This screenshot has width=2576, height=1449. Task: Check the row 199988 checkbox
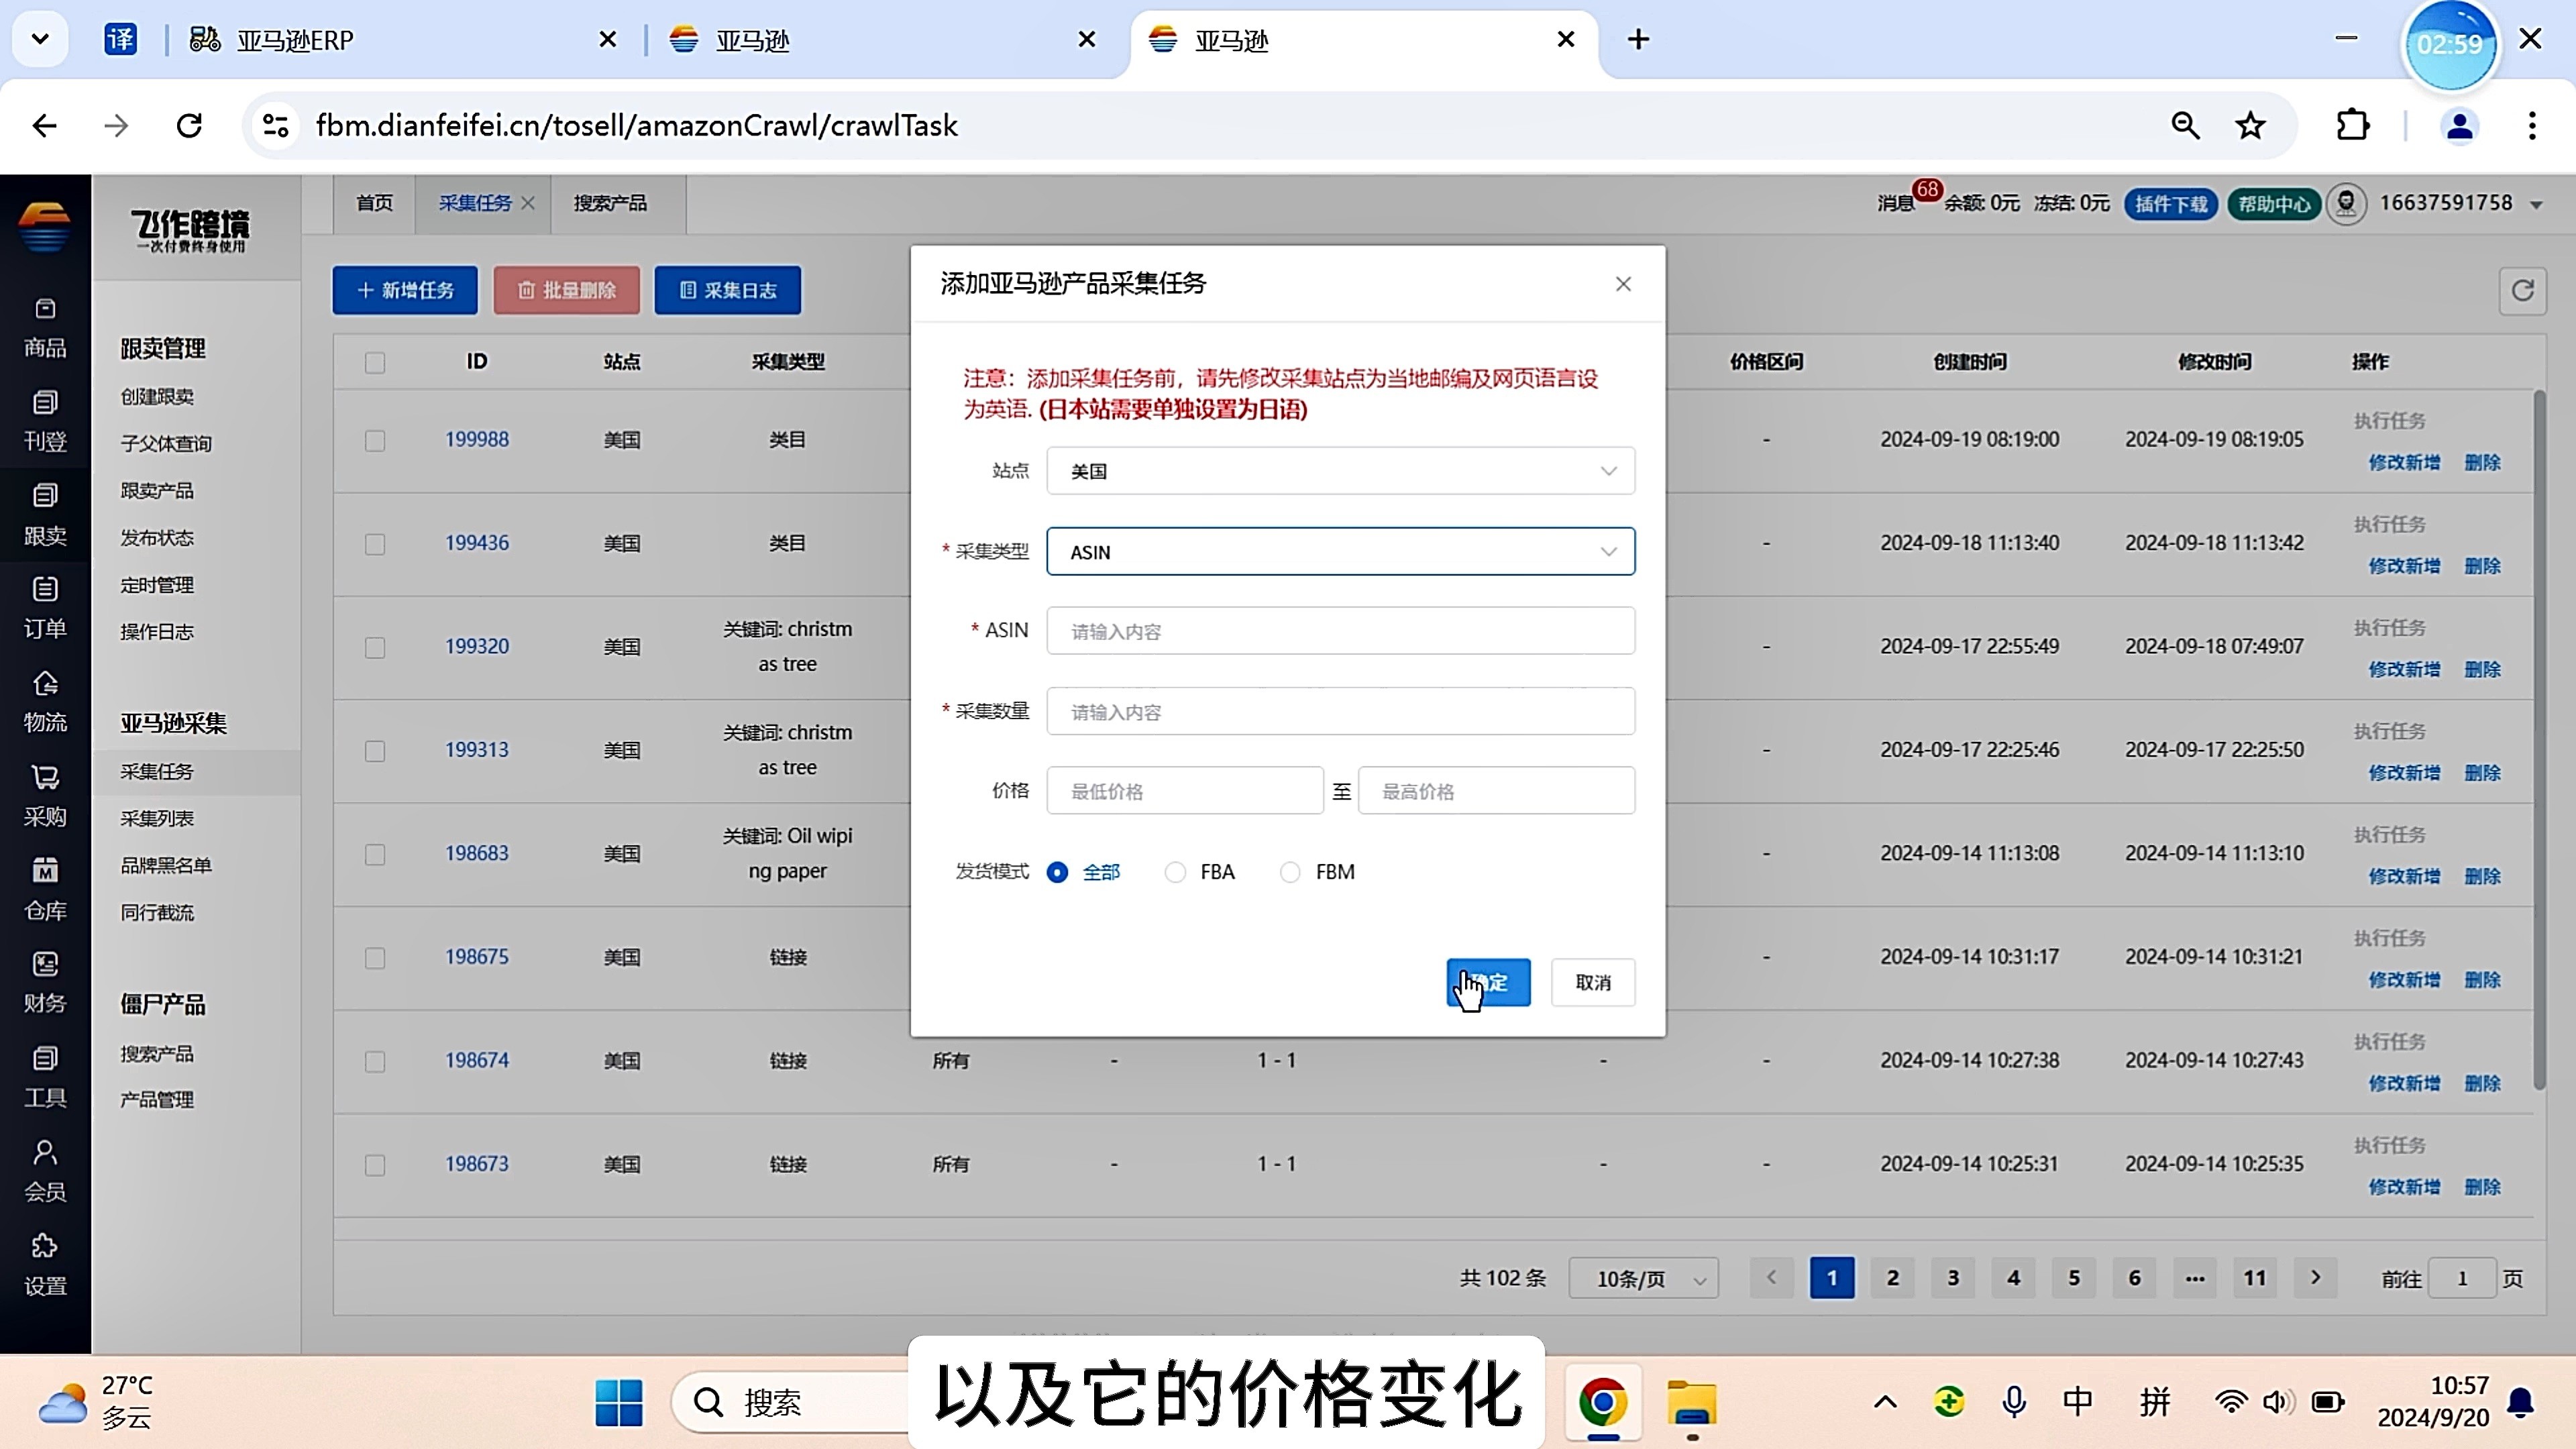tap(375, 441)
